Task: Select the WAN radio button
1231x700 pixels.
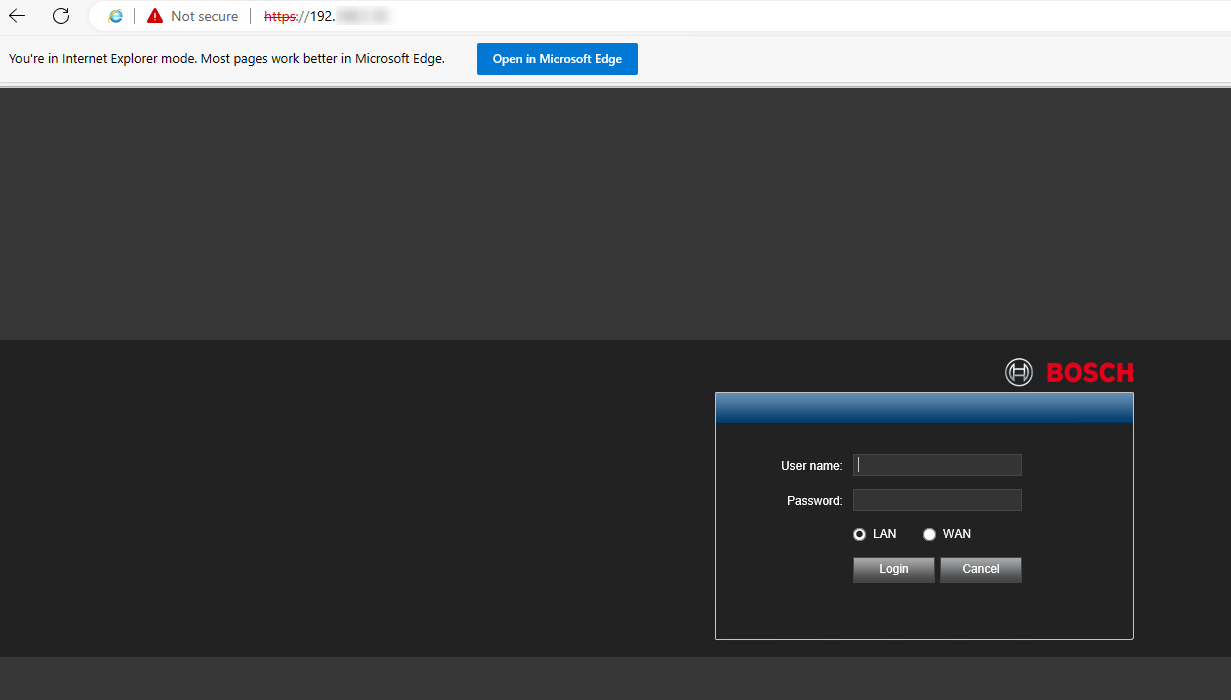Action: [929, 535]
